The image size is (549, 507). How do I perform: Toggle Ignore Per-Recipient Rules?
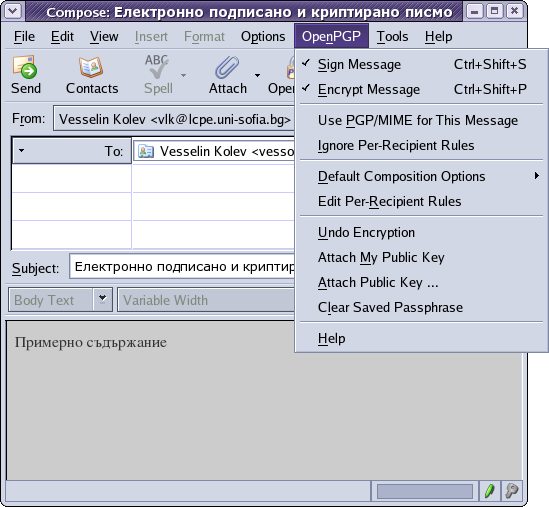tap(422, 145)
